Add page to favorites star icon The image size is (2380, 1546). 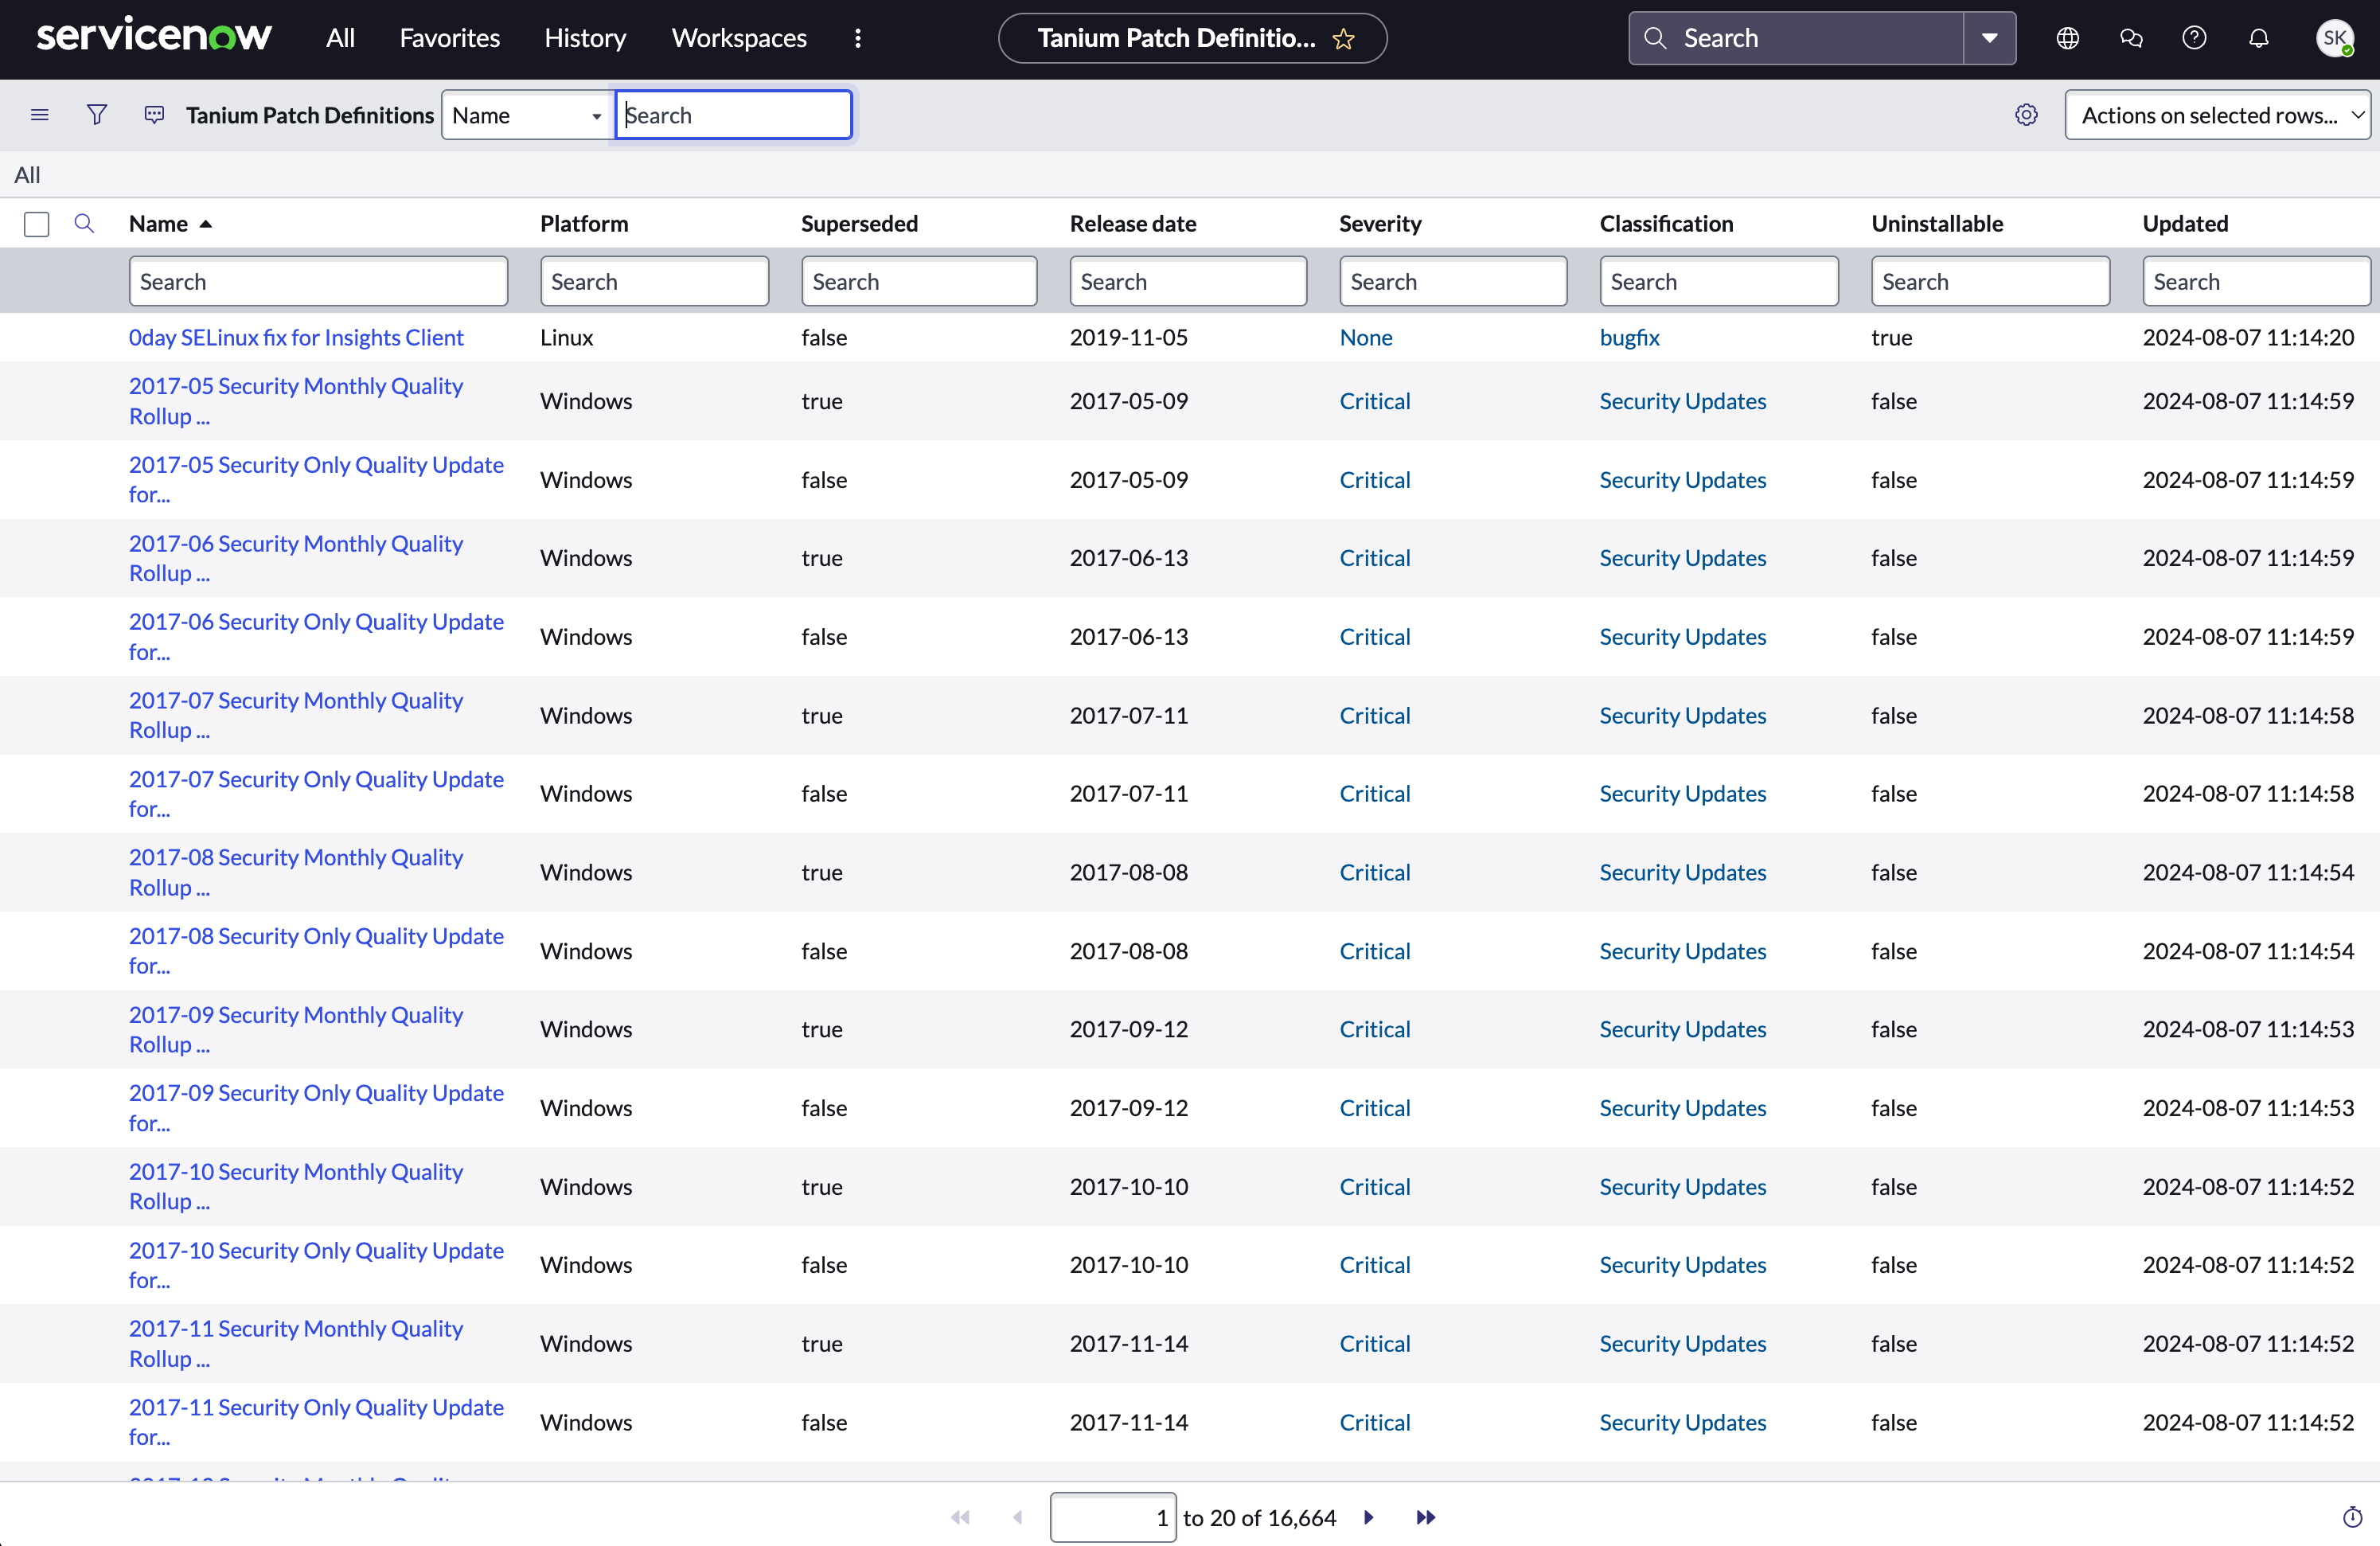(1343, 39)
